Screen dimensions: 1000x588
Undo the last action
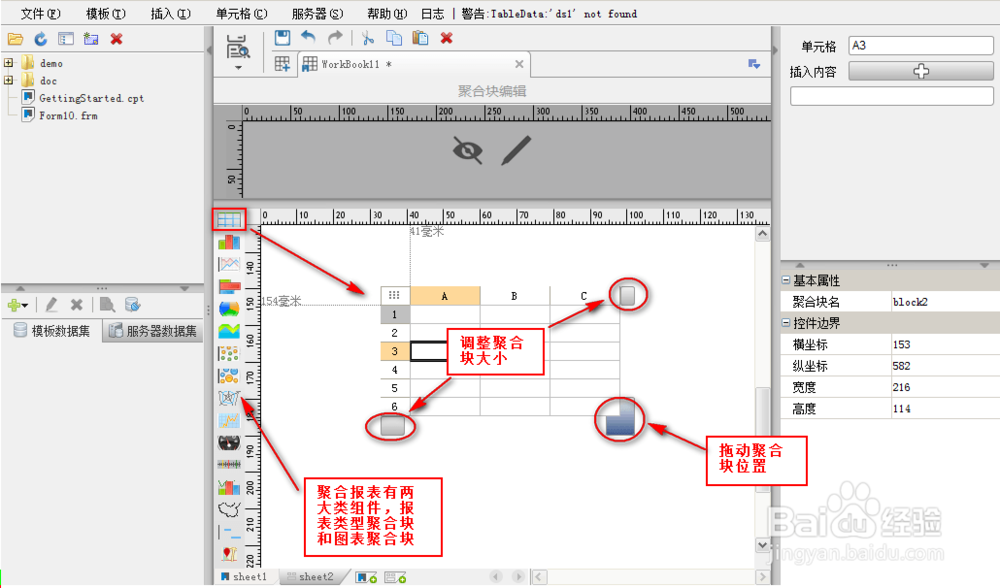309,38
